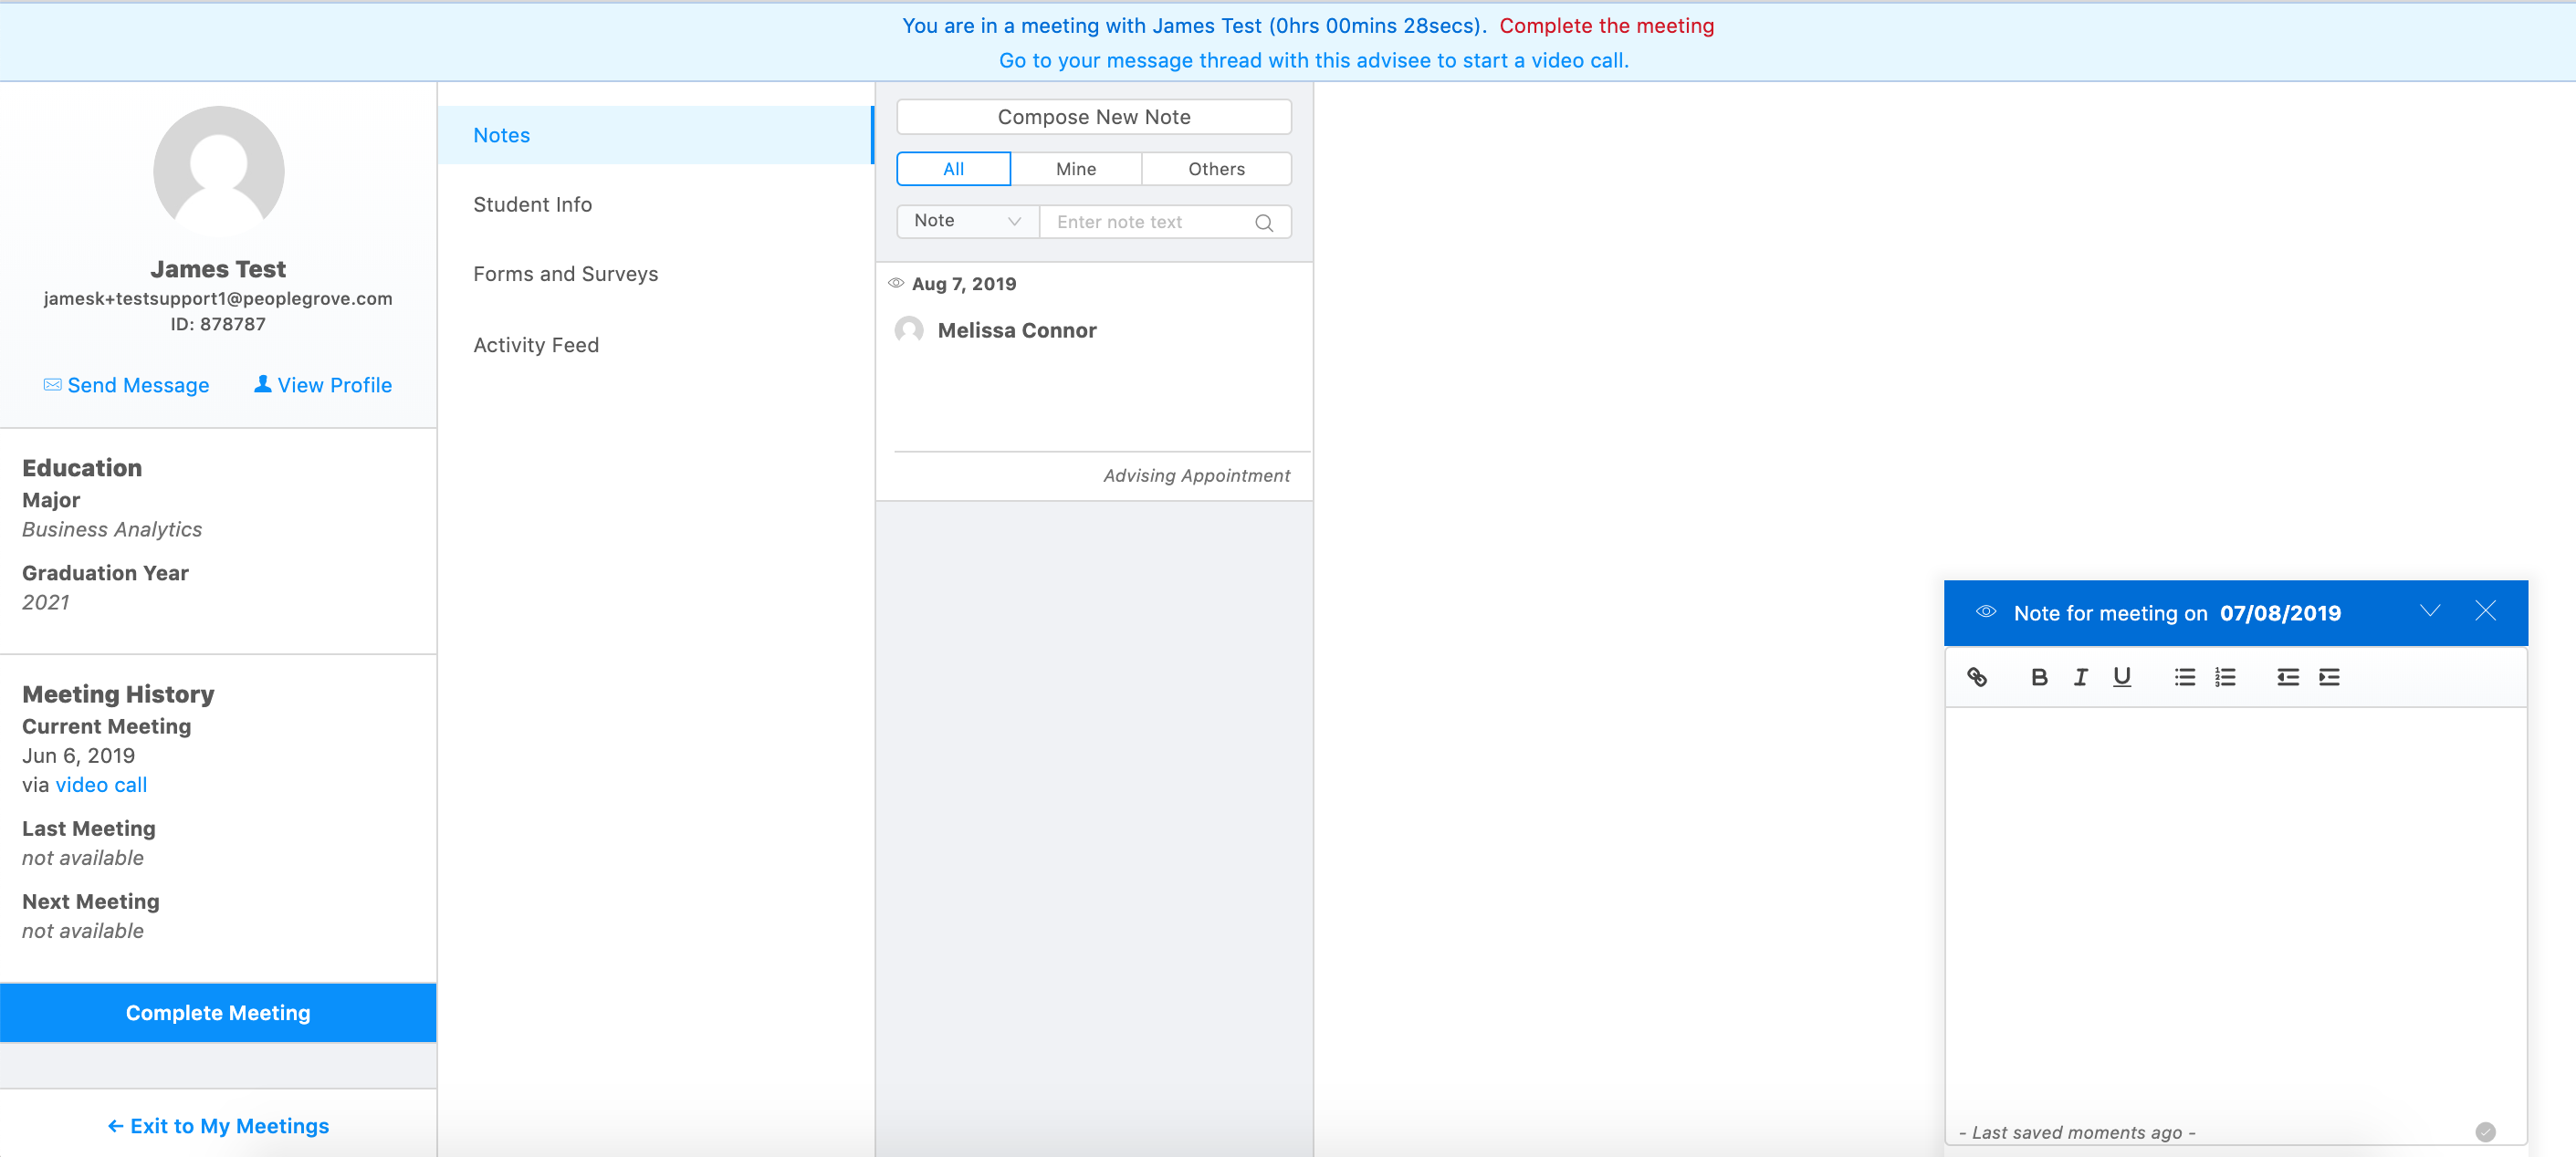Click the Business Analytics major value
Viewport: 2576px width, 1157px height.
pyautogui.click(x=112, y=529)
